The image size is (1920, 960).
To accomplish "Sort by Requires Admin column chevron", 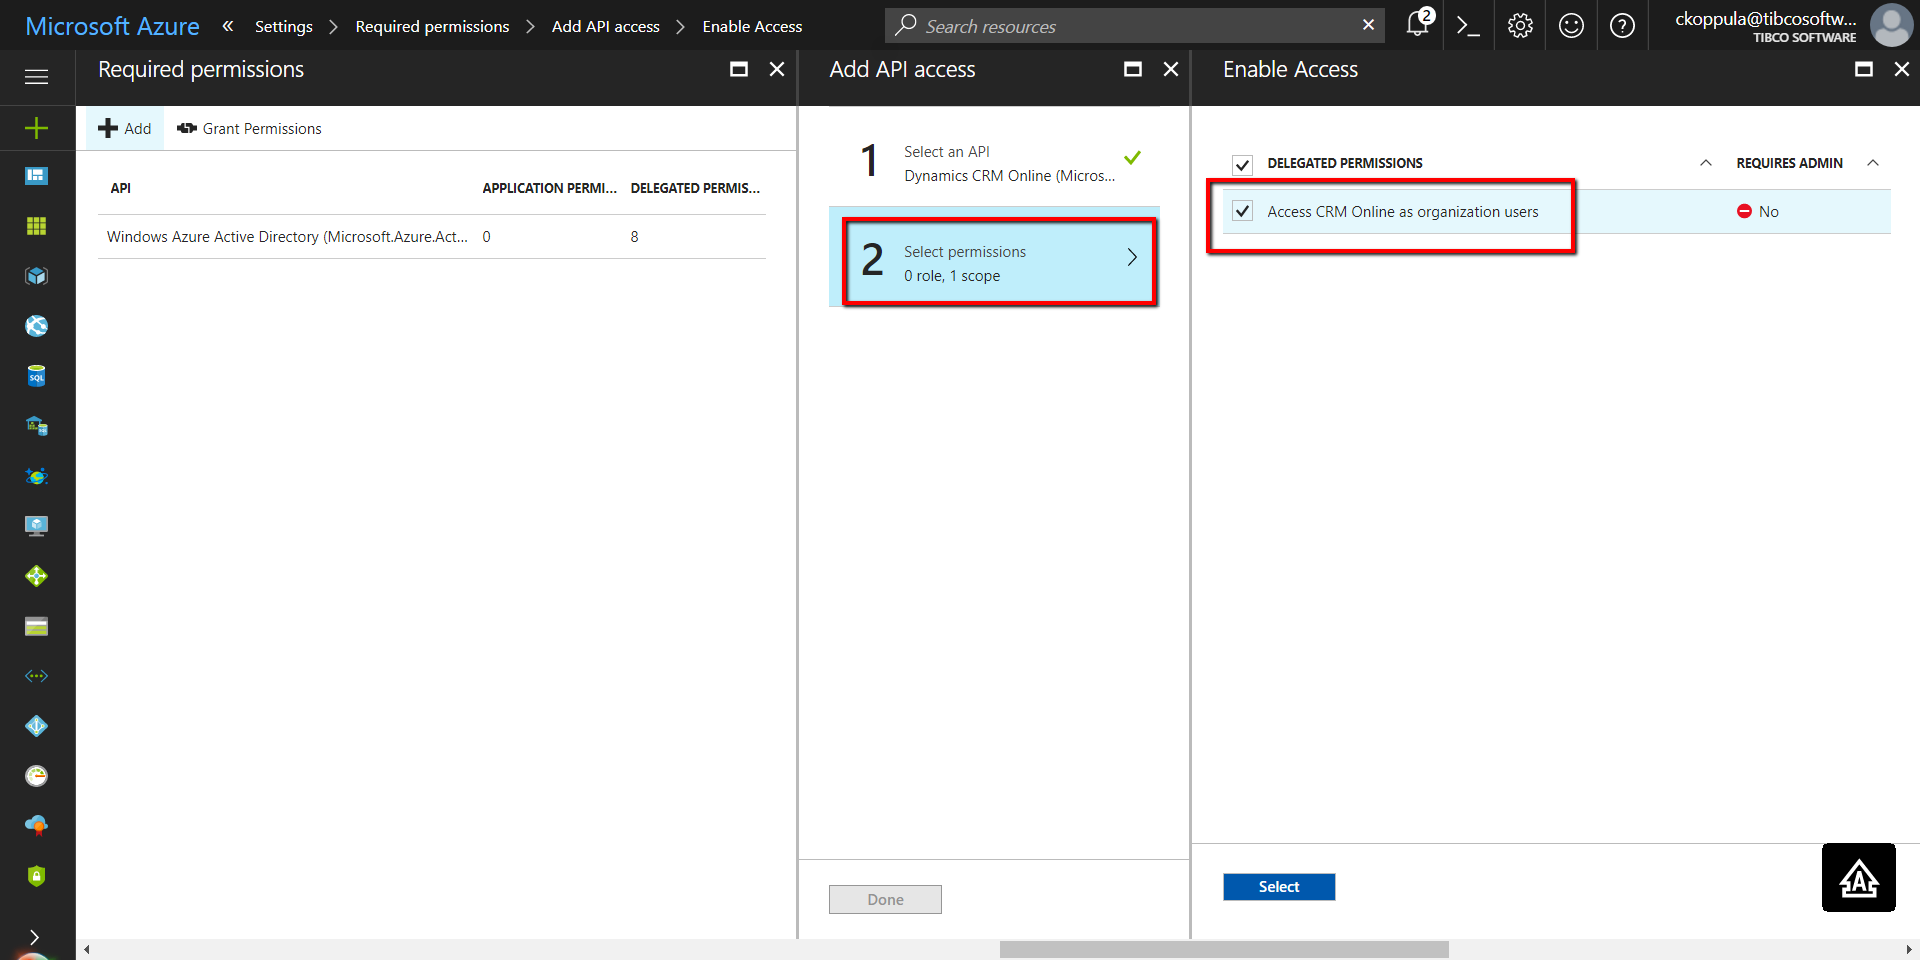I will point(1873,163).
